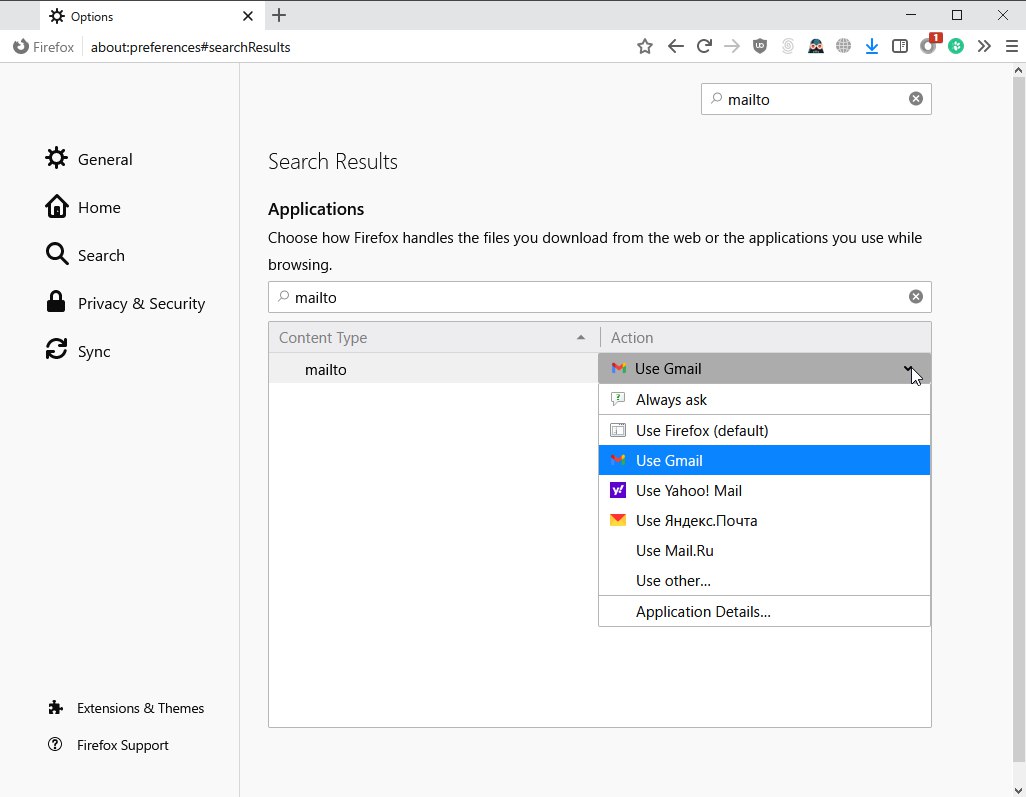Sort by the Action column header
Viewport: 1026px width, 797px height.
pos(766,338)
